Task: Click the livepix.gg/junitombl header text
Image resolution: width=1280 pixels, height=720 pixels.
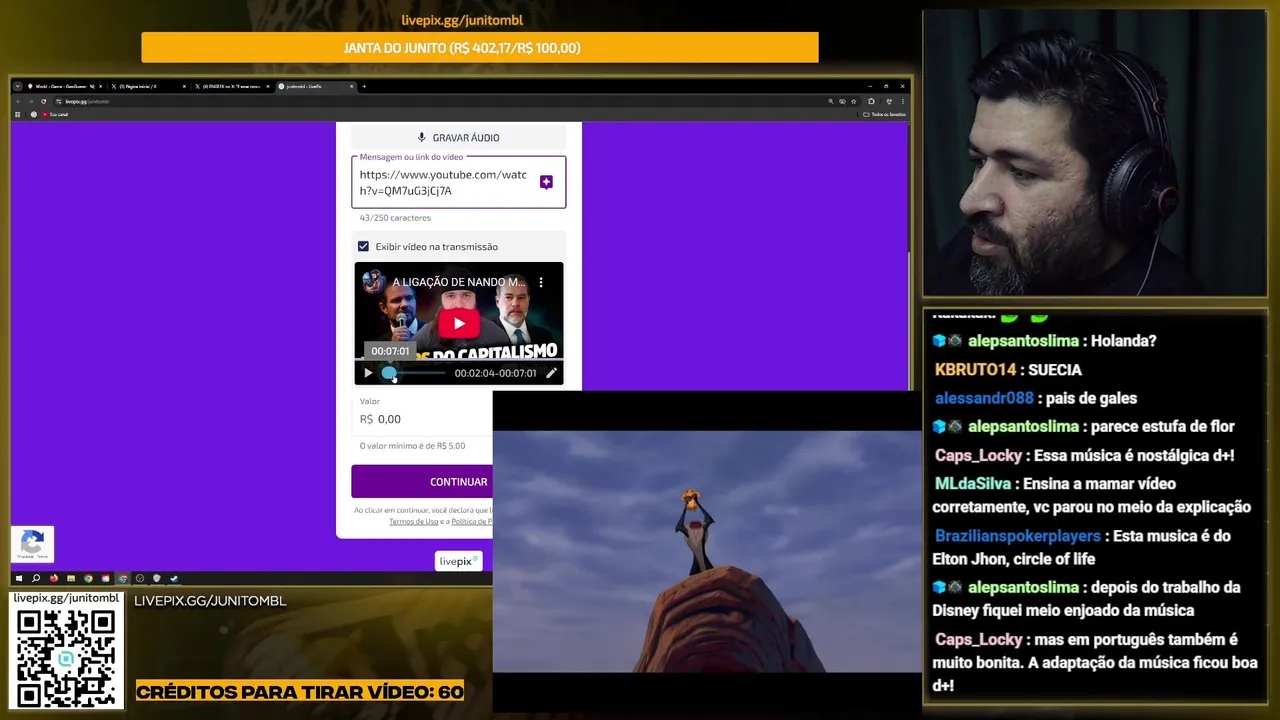Action: tap(462, 20)
